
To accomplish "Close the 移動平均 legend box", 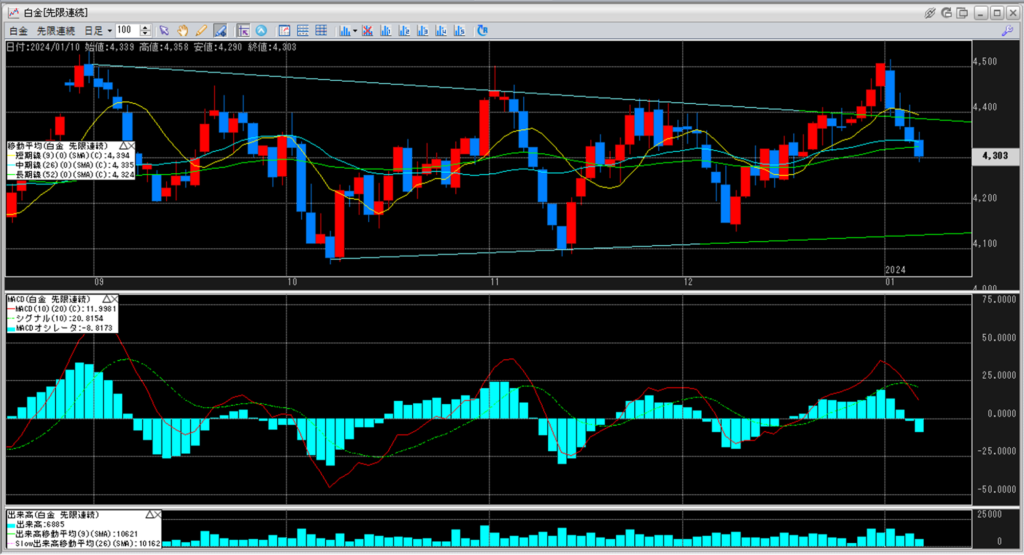I will [131, 146].
